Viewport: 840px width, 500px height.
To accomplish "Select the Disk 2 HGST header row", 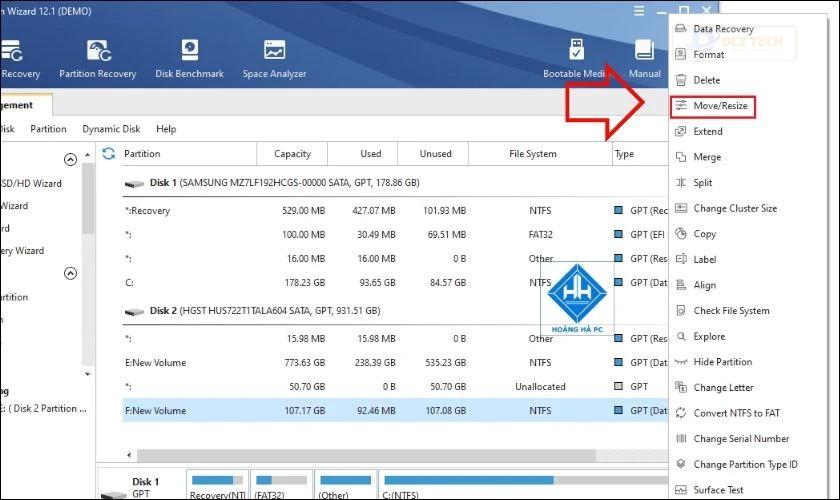I will point(395,311).
